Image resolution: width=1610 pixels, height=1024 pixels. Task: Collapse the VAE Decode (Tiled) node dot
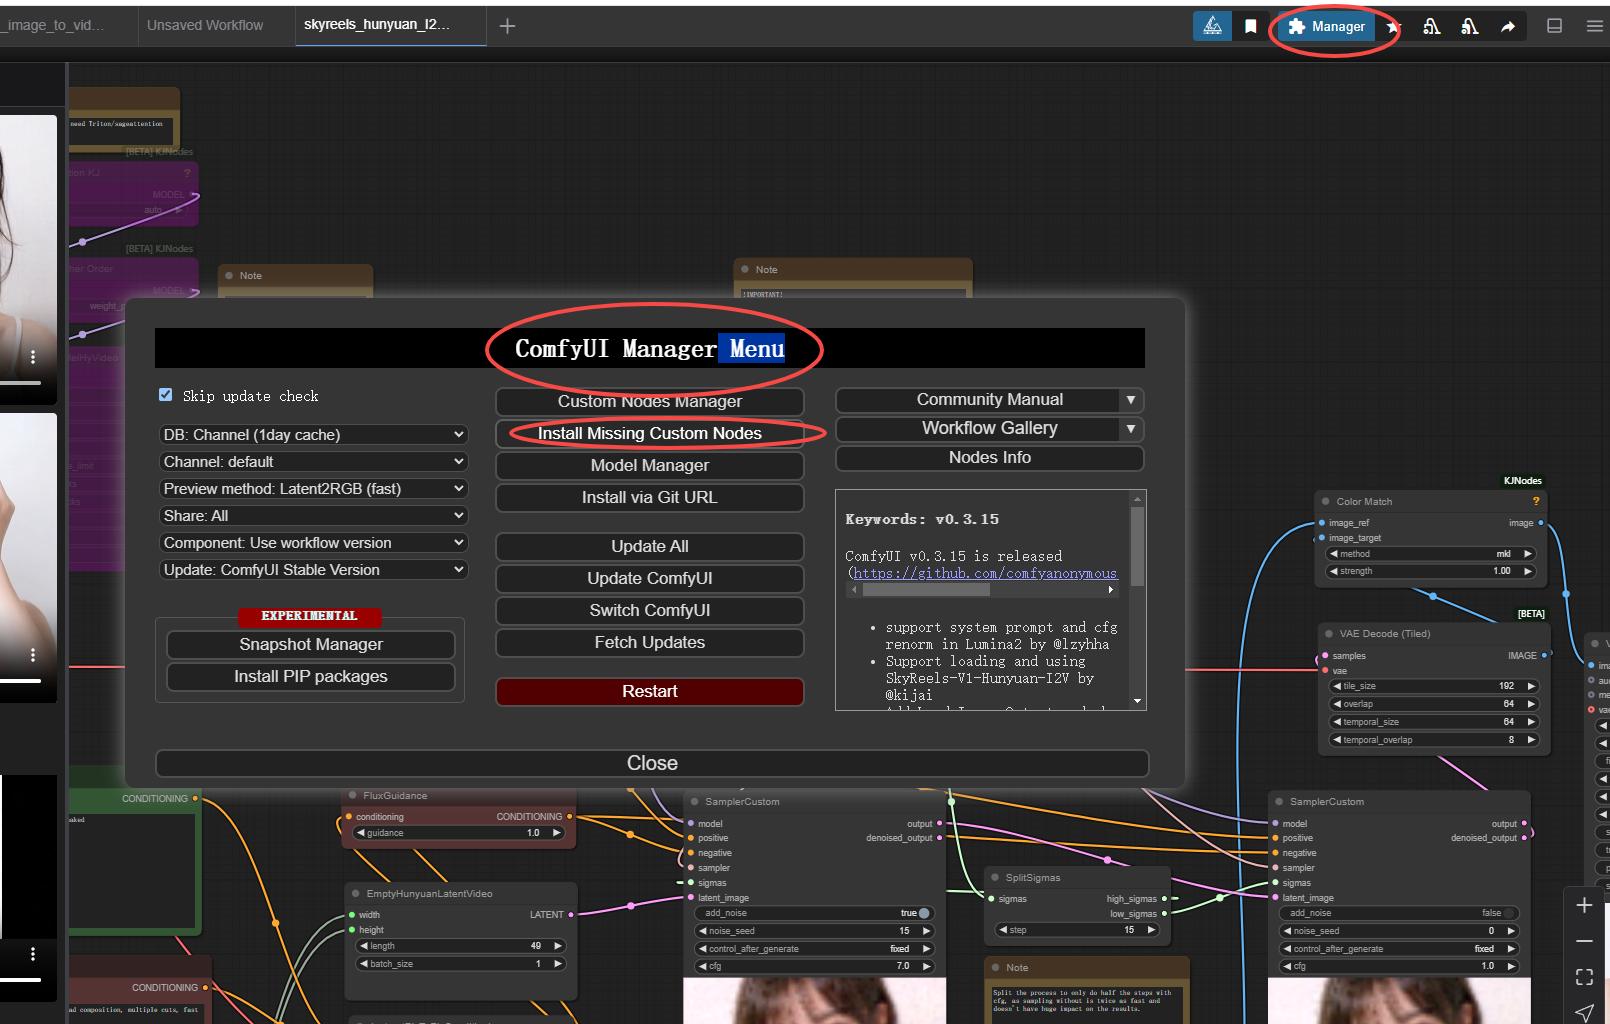[x=1329, y=633]
